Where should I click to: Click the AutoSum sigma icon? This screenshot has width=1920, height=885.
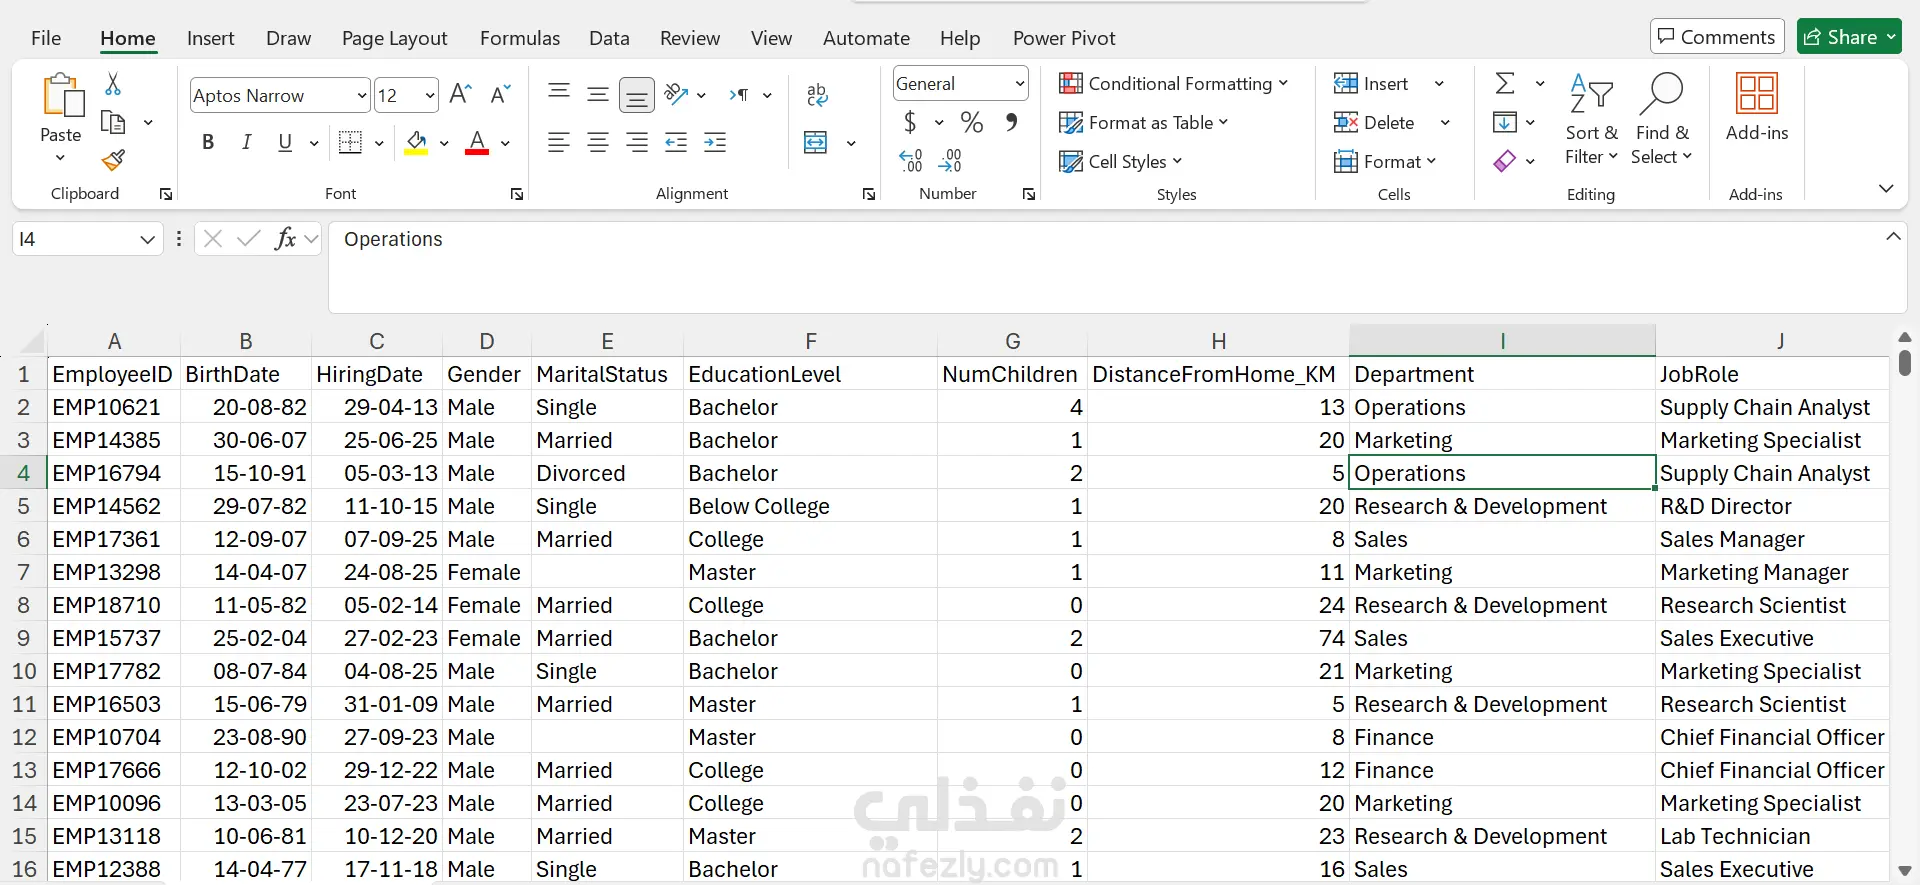click(1505, 83)
